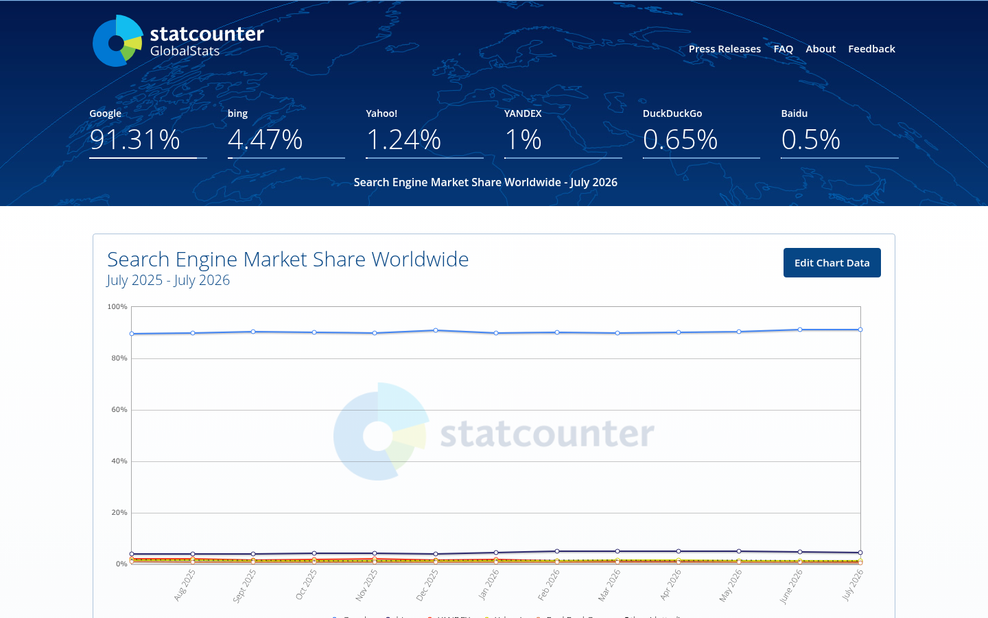
Task: Select the Yahoo! 1.24% stat
Action: (x=425, y=133)
